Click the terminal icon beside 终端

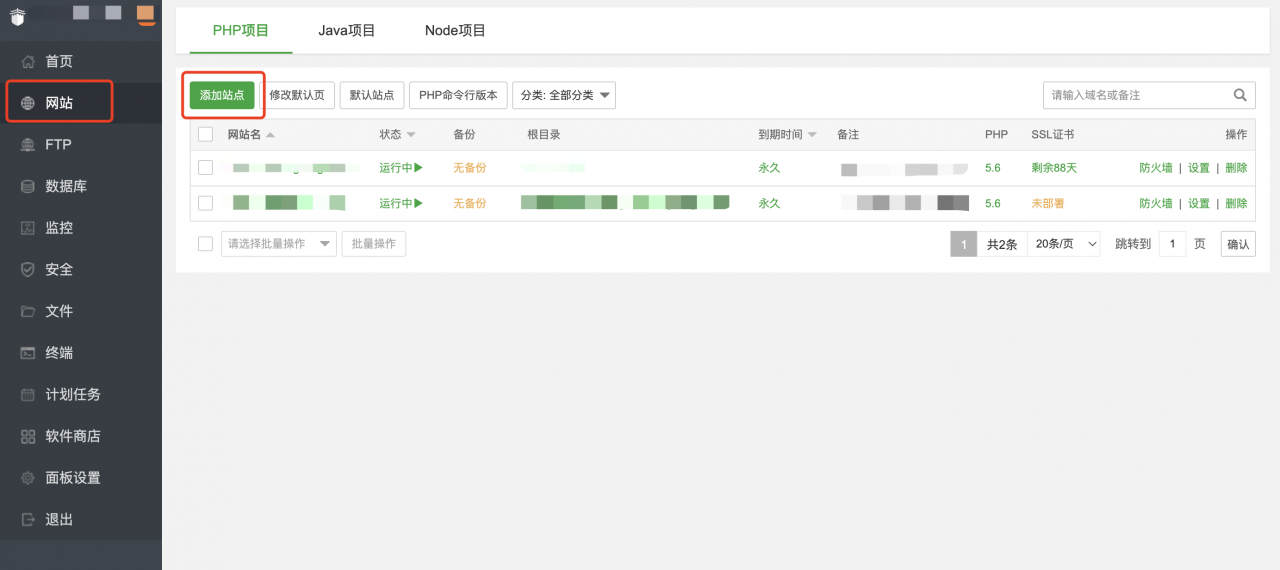point(28,353)
